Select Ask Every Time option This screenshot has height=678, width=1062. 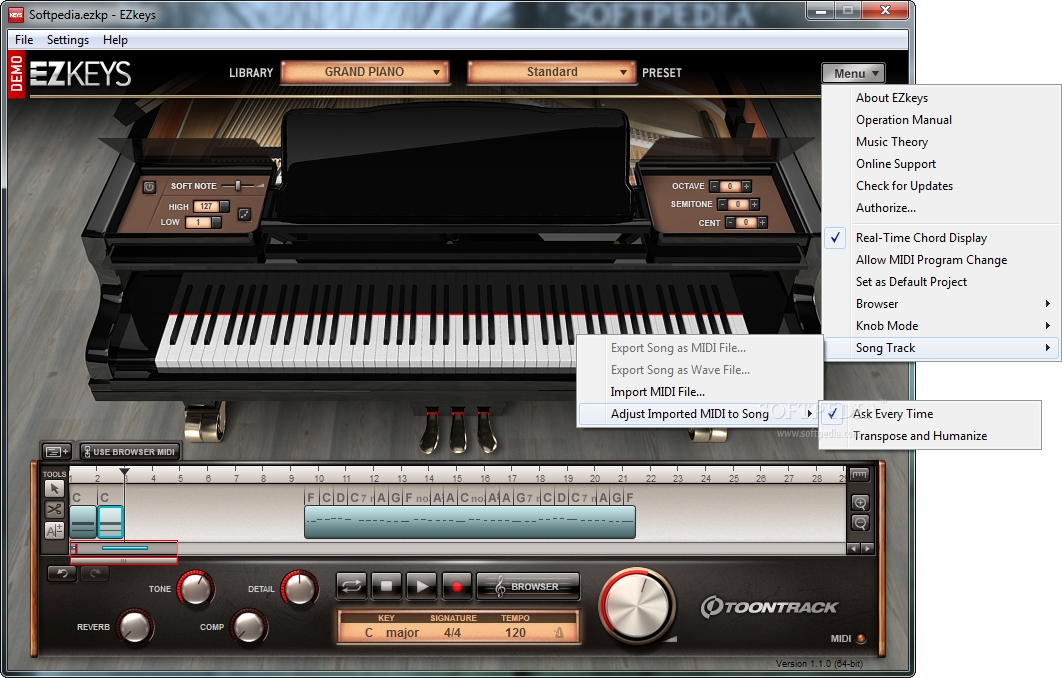click(x=930, y=414)
